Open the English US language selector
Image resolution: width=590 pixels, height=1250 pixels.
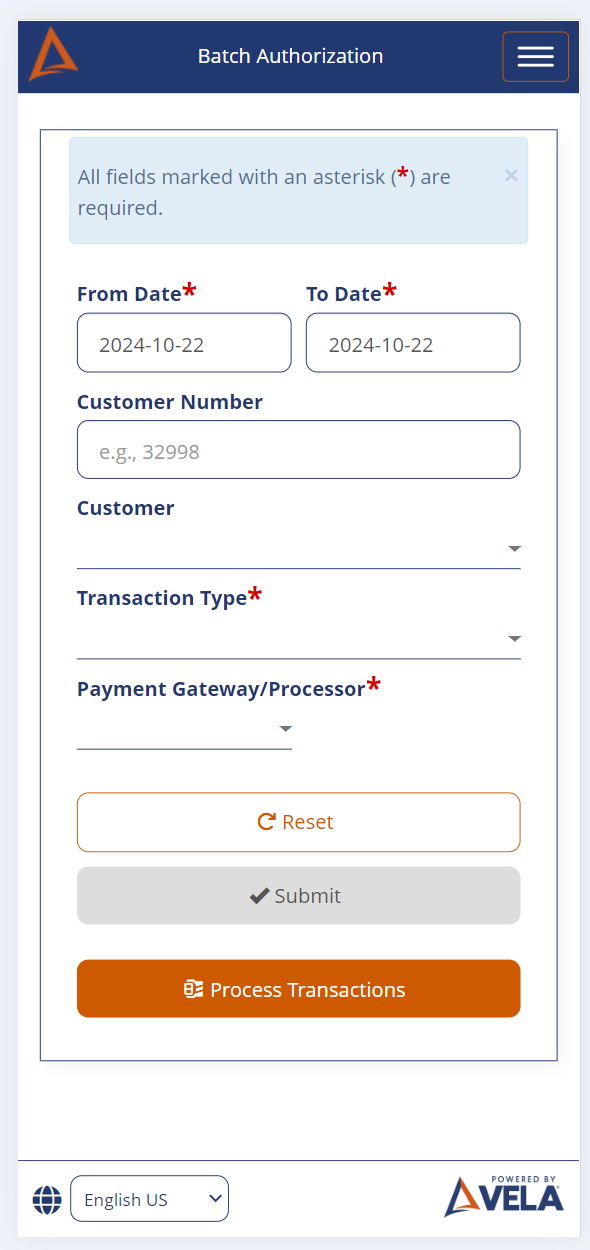(149, 1198)
